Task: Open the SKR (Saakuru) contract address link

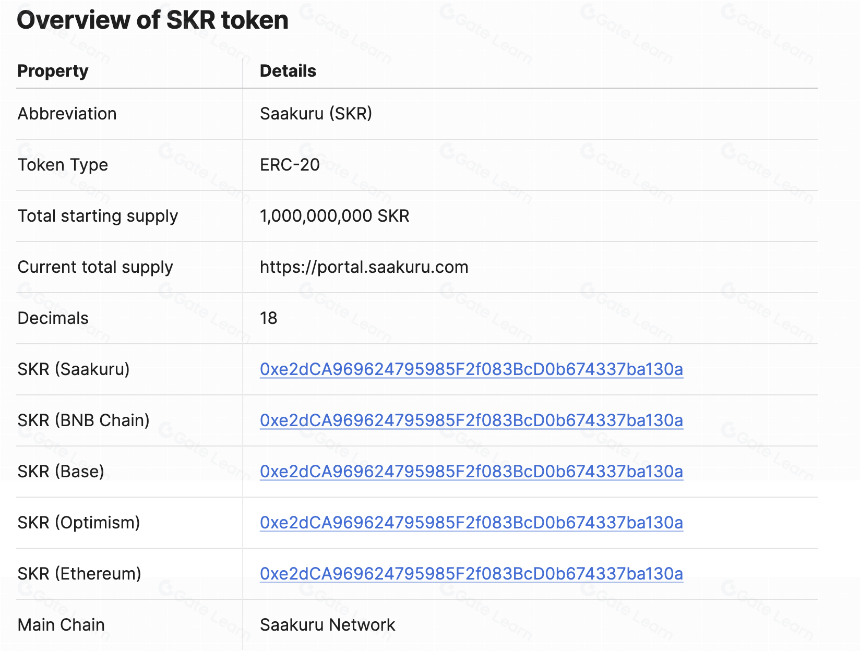Action: pos(471,369)
